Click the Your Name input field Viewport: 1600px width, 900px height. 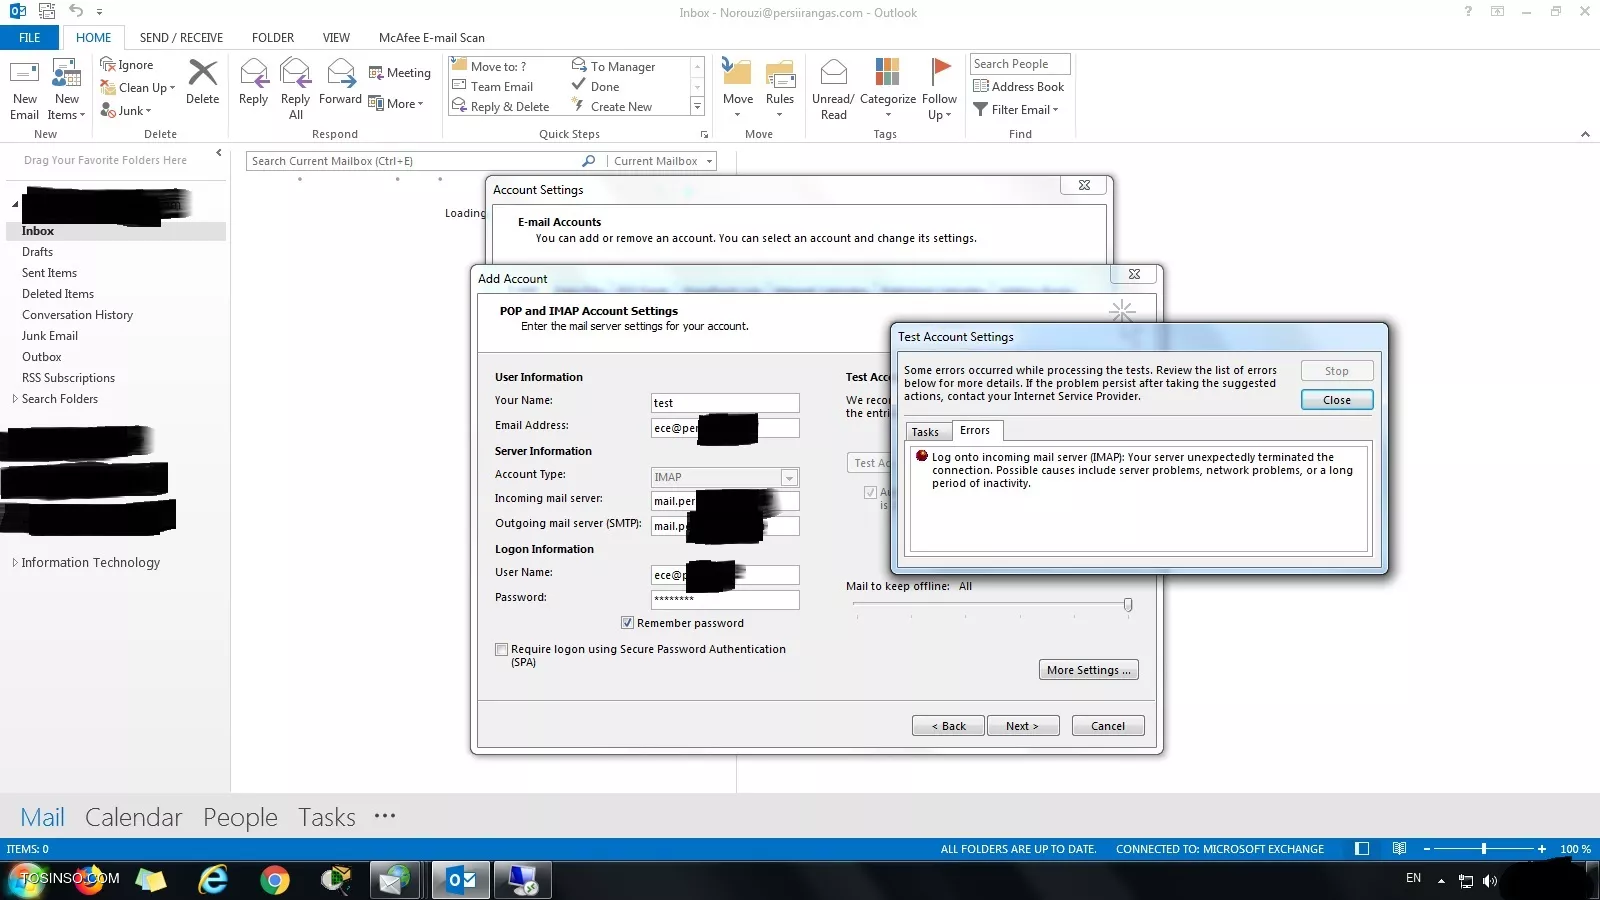(x=725, y=403)
